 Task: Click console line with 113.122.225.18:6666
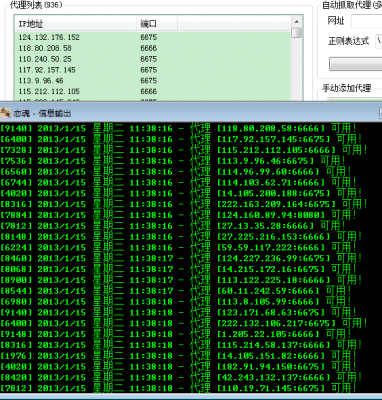(x=181, y=280)
